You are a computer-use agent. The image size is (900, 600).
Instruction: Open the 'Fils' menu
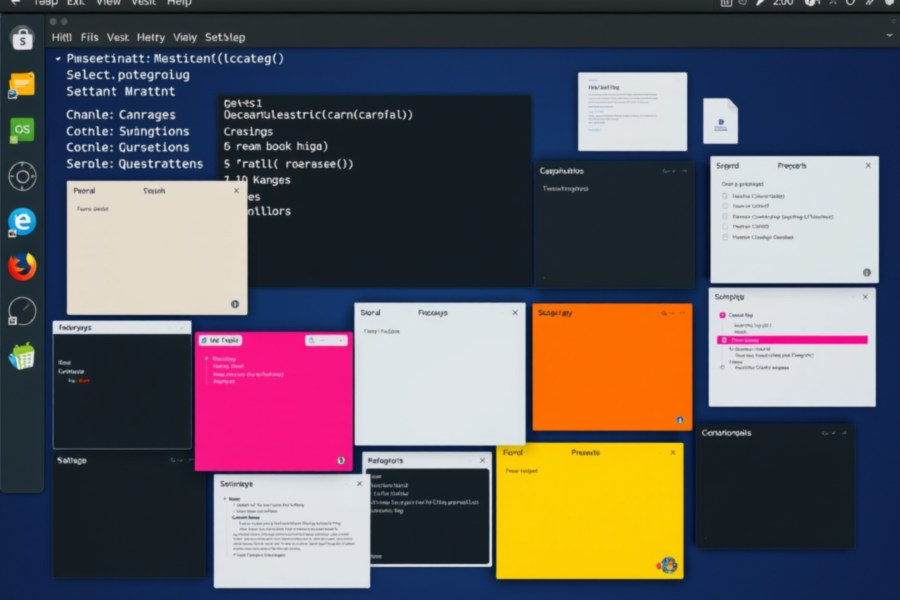90,37
